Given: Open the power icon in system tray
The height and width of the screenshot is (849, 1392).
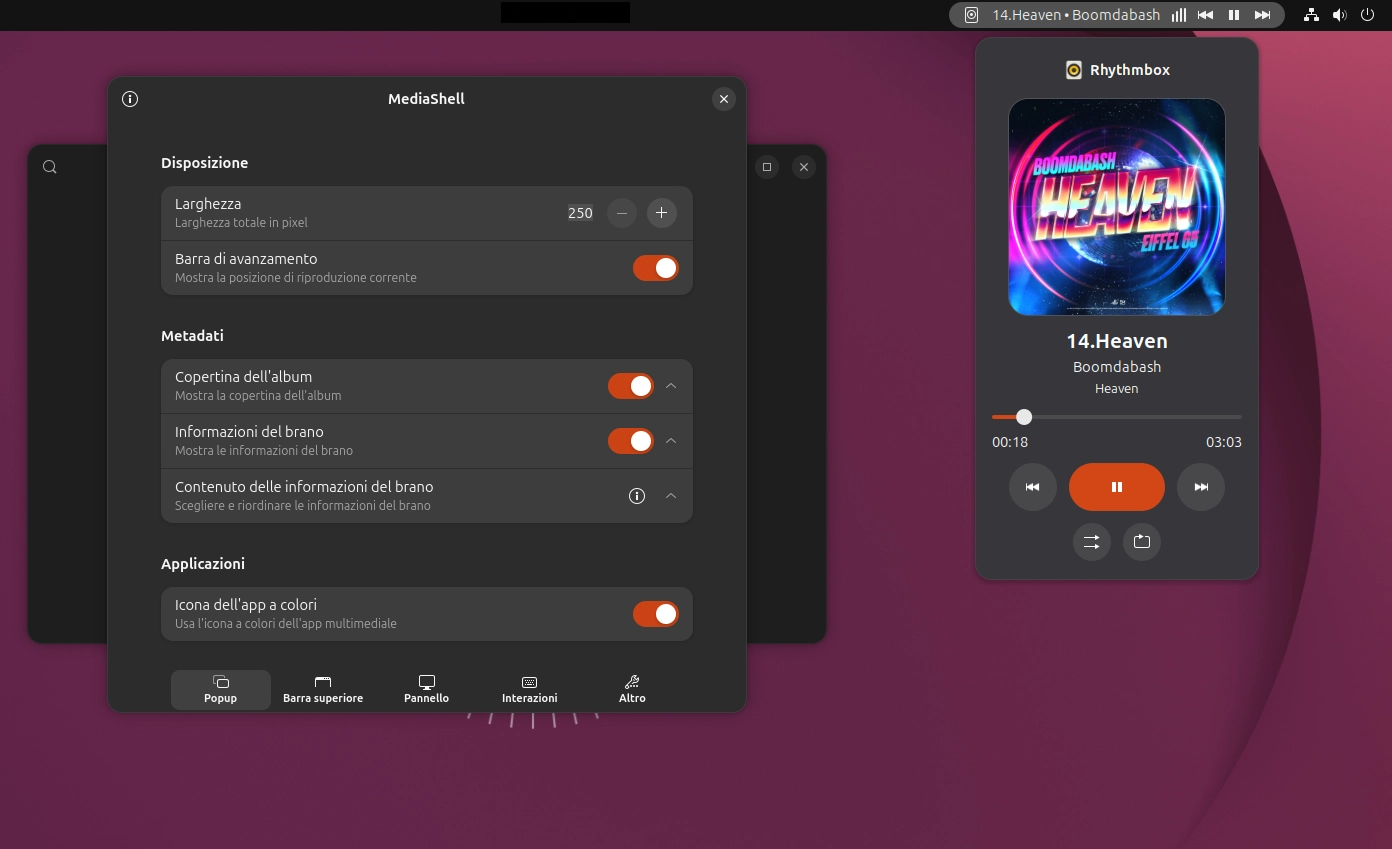Looking at the screenshot, I should [1367, 15].
